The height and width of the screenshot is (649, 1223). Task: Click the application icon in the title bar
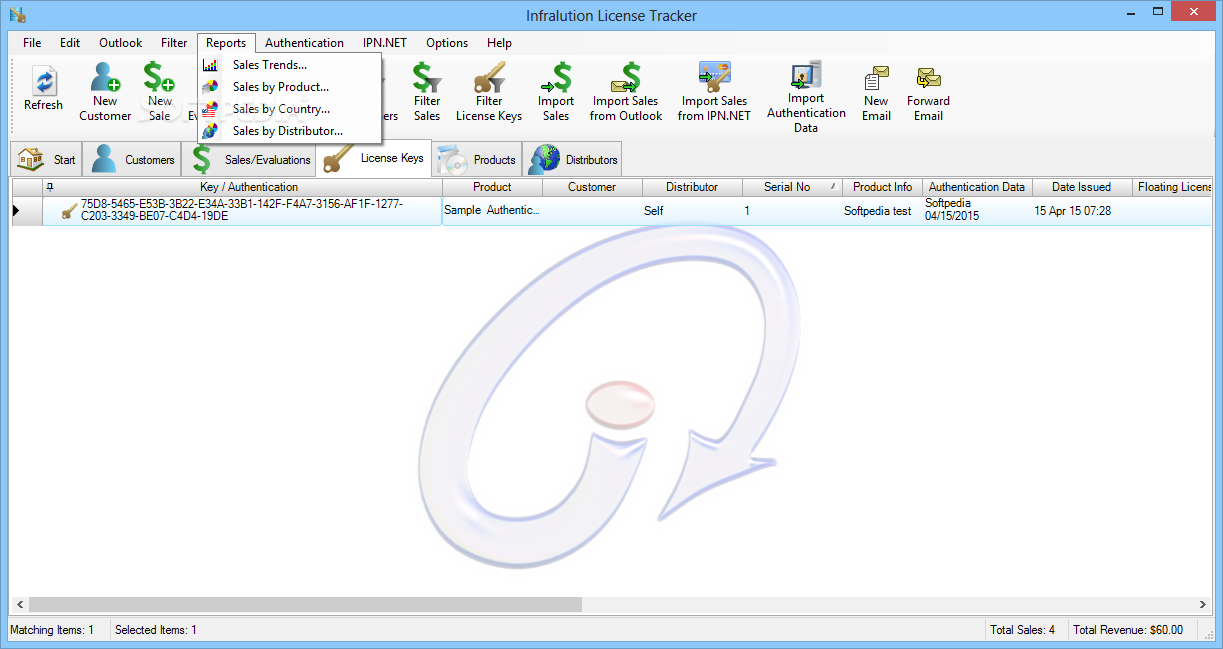pos(16,14)
